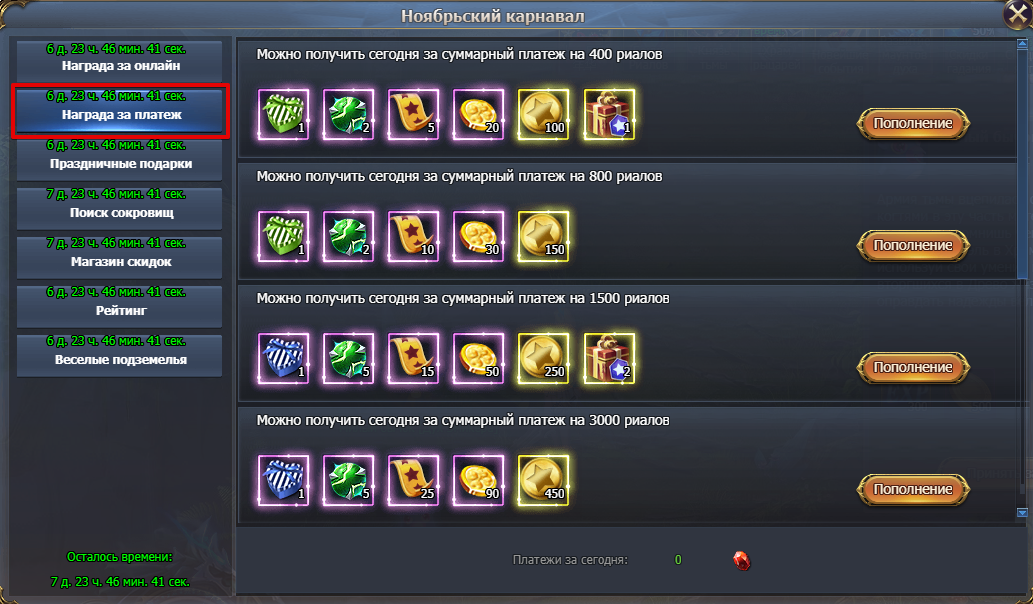
Task: Close the Ноябрьский карнавал window
Action: tap(1017, 14)
